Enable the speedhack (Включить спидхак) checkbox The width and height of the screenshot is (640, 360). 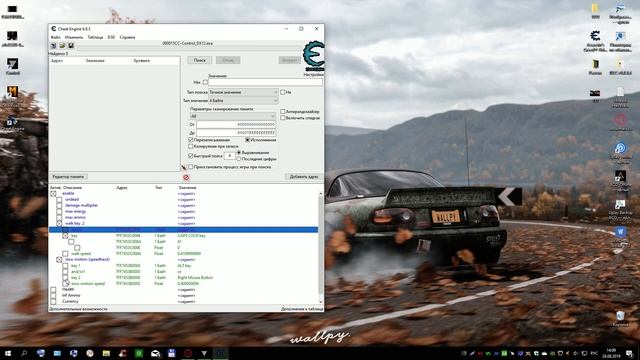[282, 118]
